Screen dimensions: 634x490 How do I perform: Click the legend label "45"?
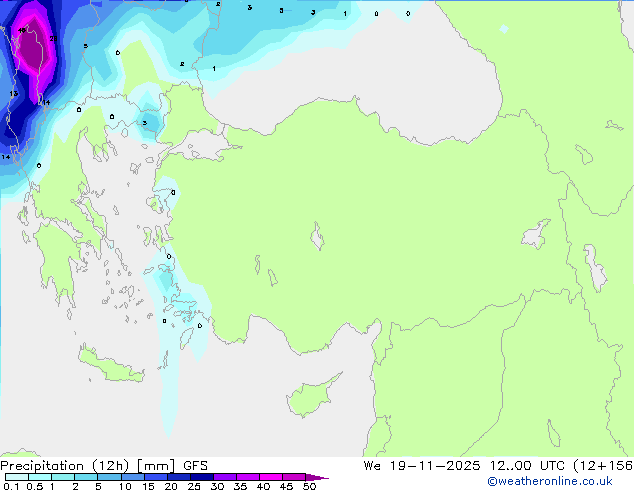[286, 486]
